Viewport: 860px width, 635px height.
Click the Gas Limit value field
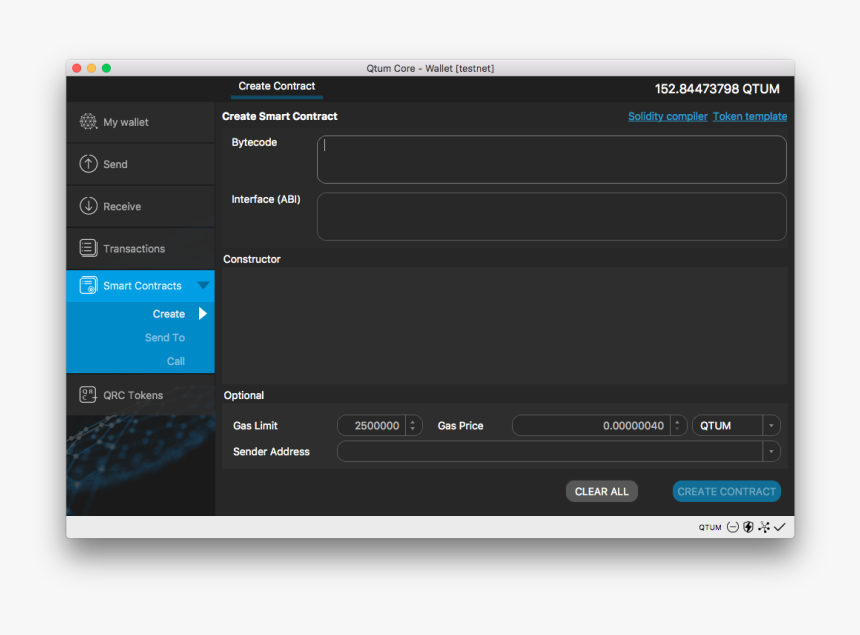pos(372,426)
